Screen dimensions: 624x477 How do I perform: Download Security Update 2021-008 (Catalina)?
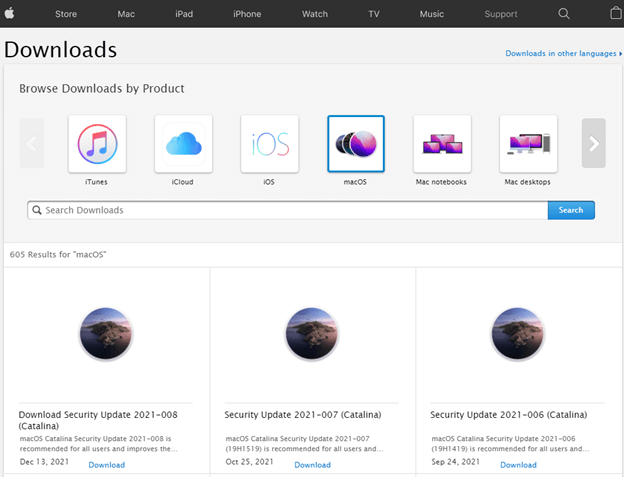pyautogui.click(x=106, y=465)
